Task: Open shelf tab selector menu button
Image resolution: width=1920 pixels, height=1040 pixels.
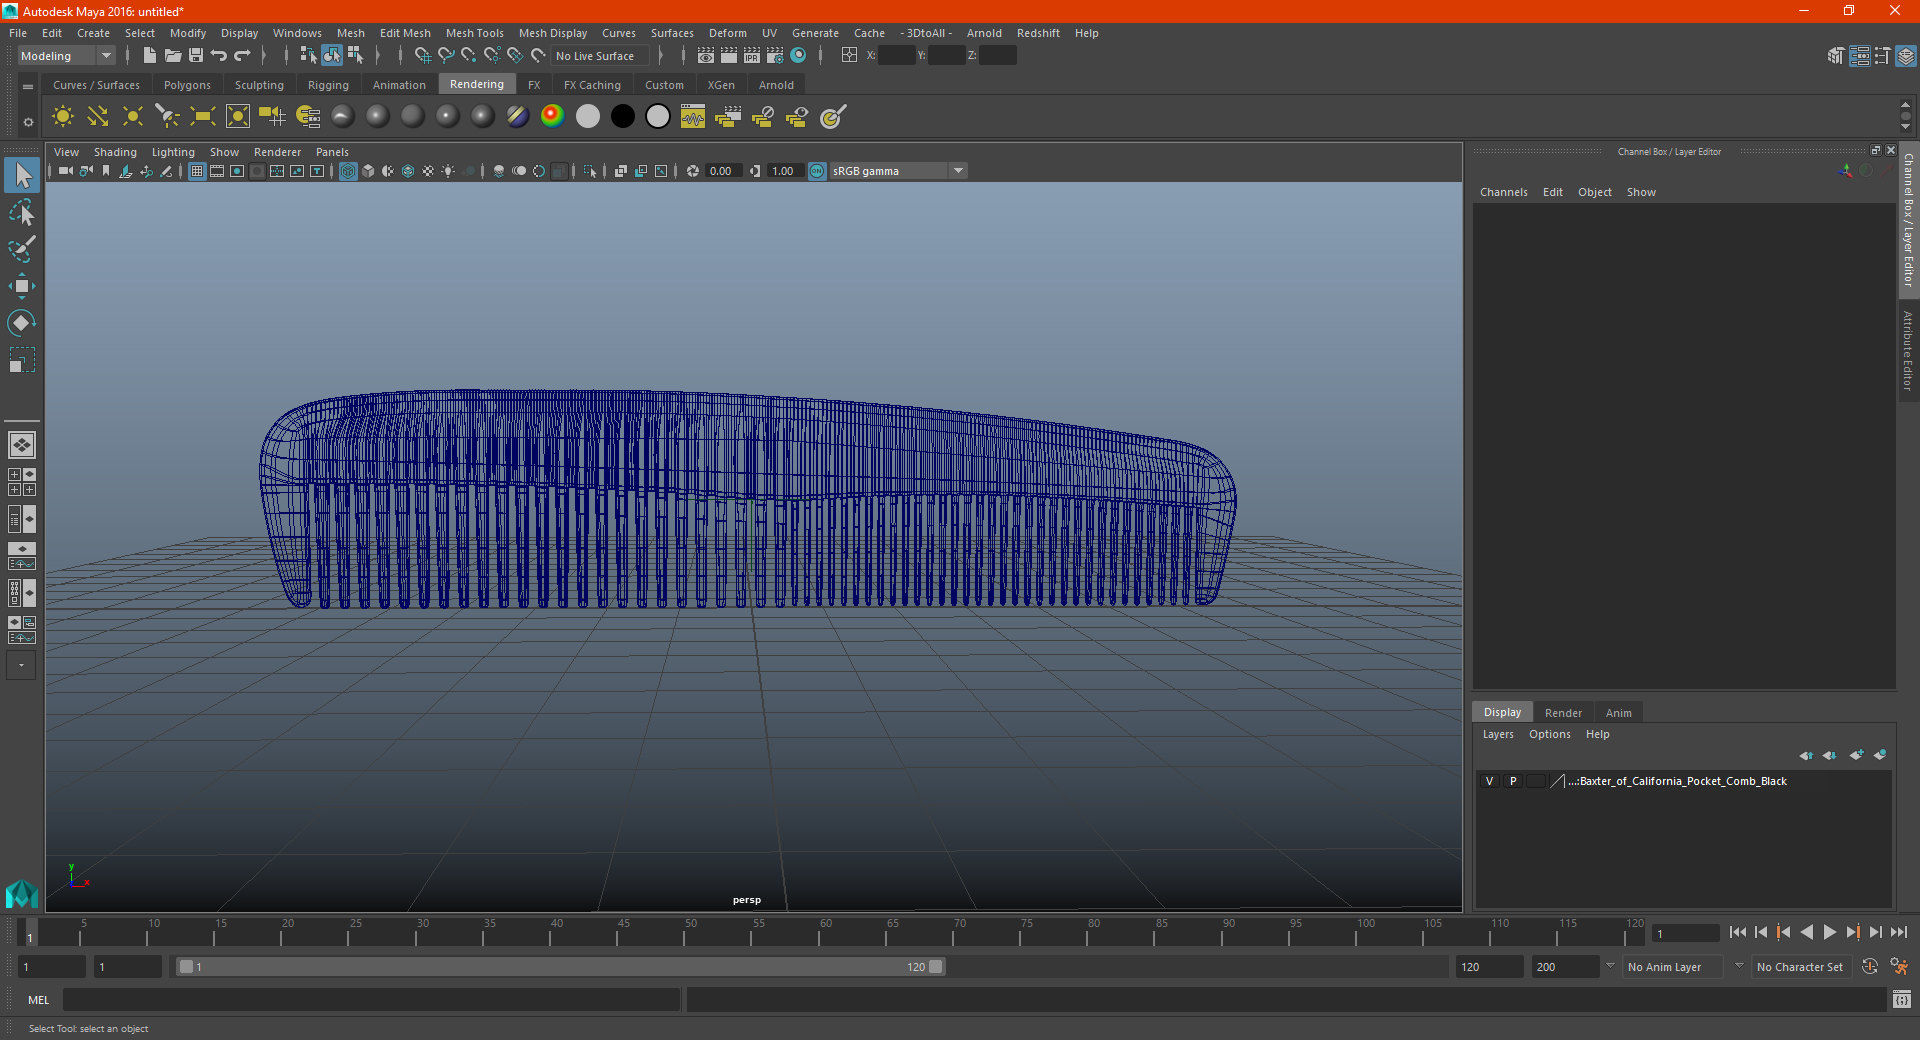Action: pyautogui.click(x=28, y=87)
